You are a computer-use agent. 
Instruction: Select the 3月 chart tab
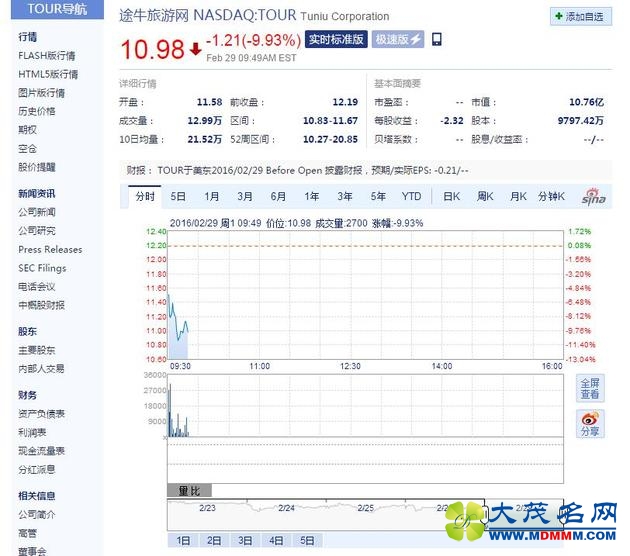point(245,197)
